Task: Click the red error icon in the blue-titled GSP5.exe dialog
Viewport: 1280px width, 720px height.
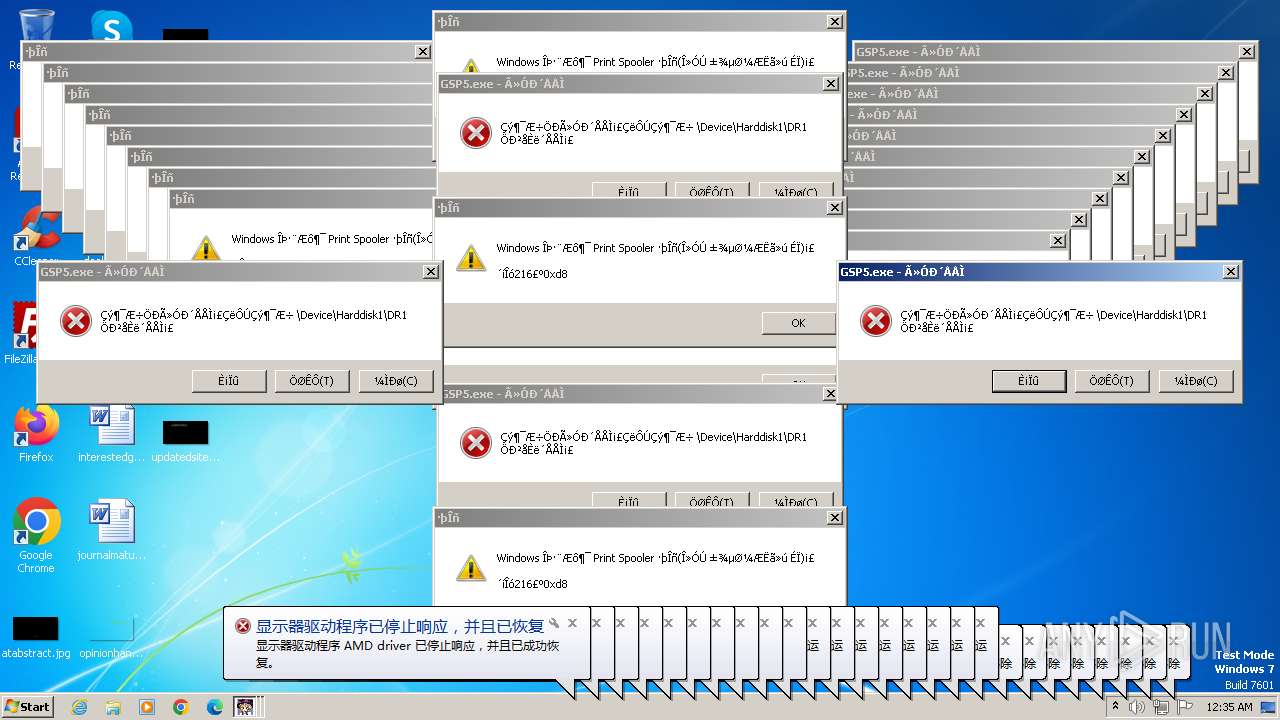Action: pyautogui.click(x=876, y=321)
